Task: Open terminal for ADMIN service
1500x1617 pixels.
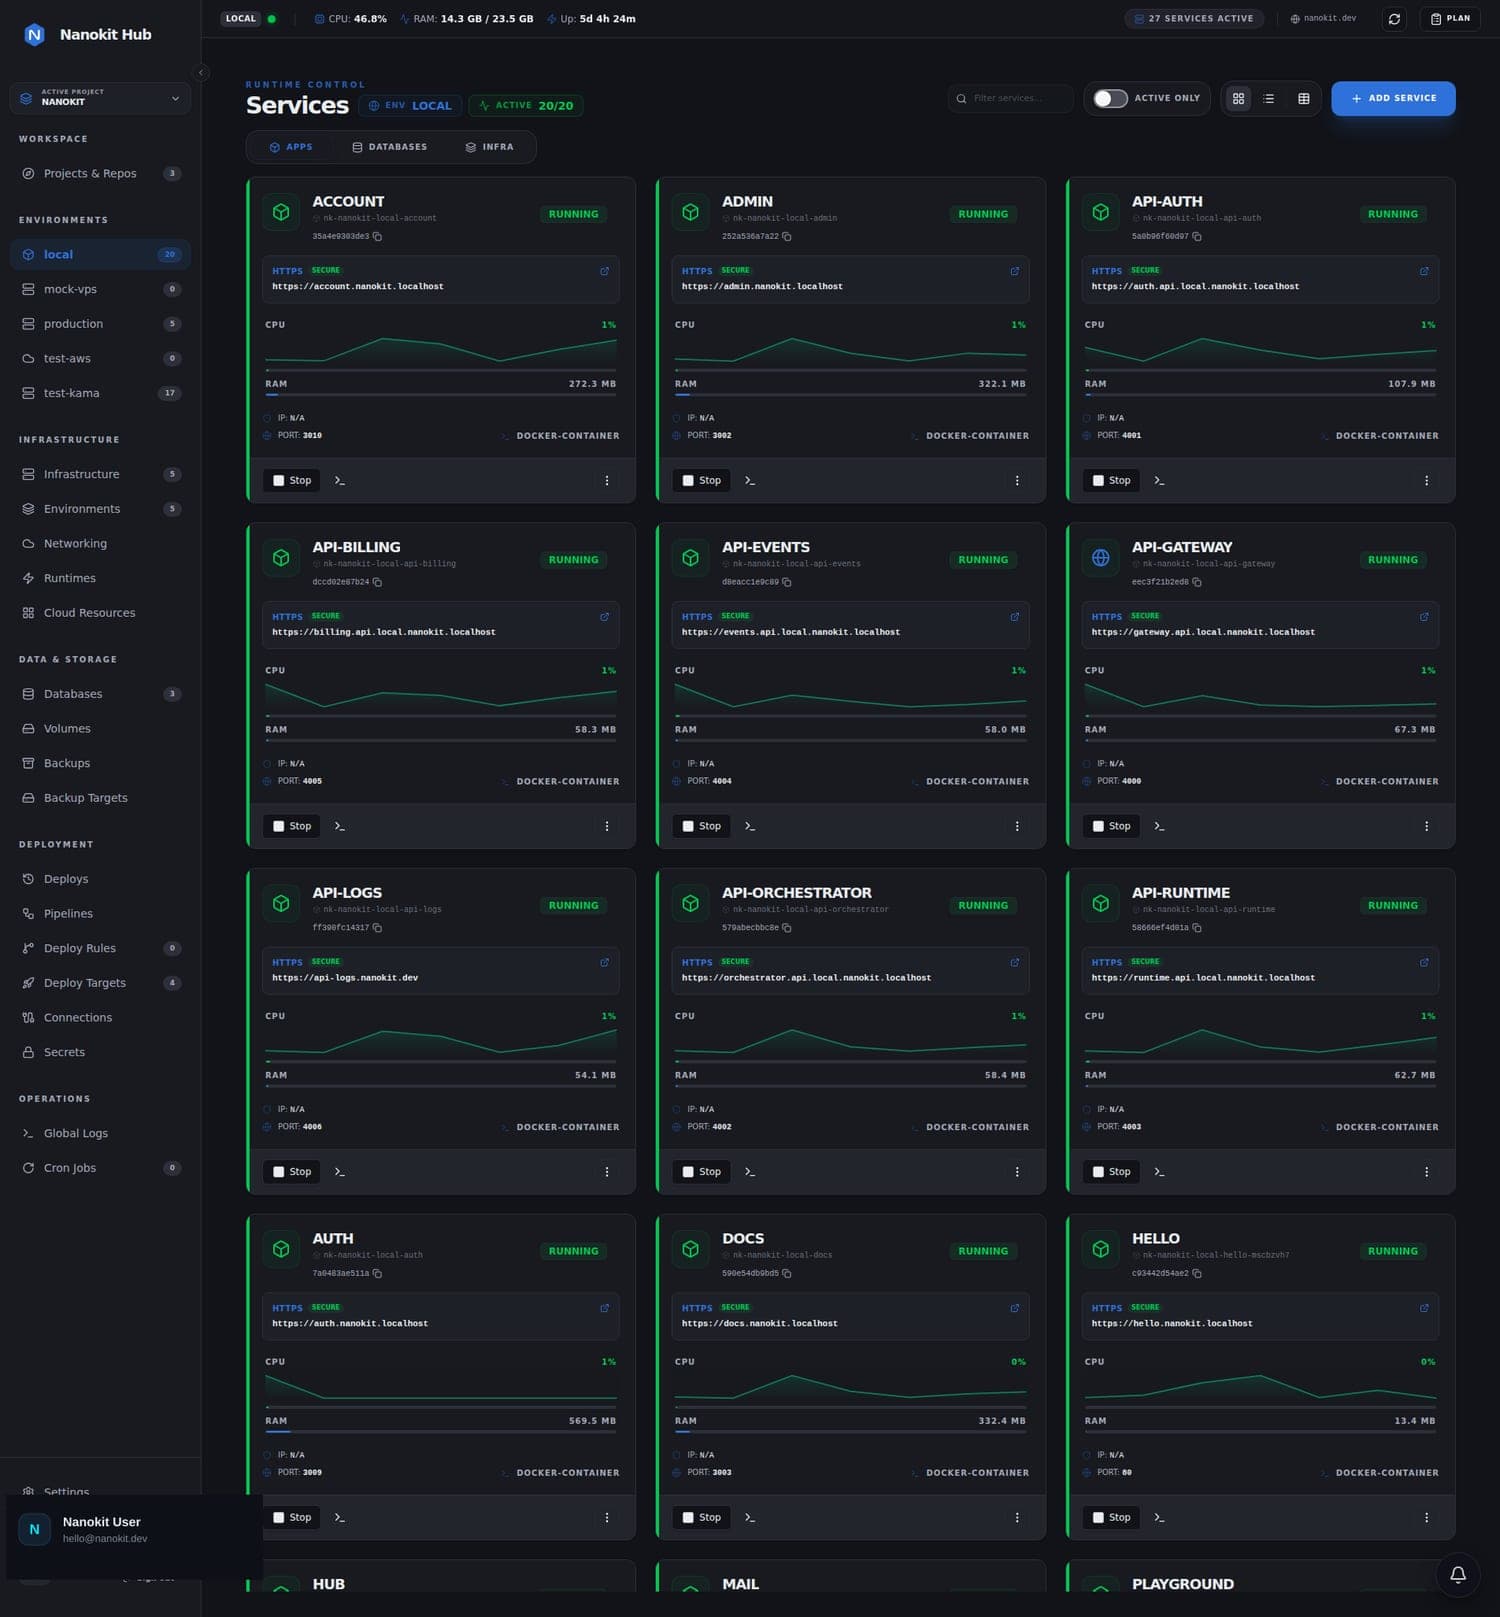Action: pos(750,481)
